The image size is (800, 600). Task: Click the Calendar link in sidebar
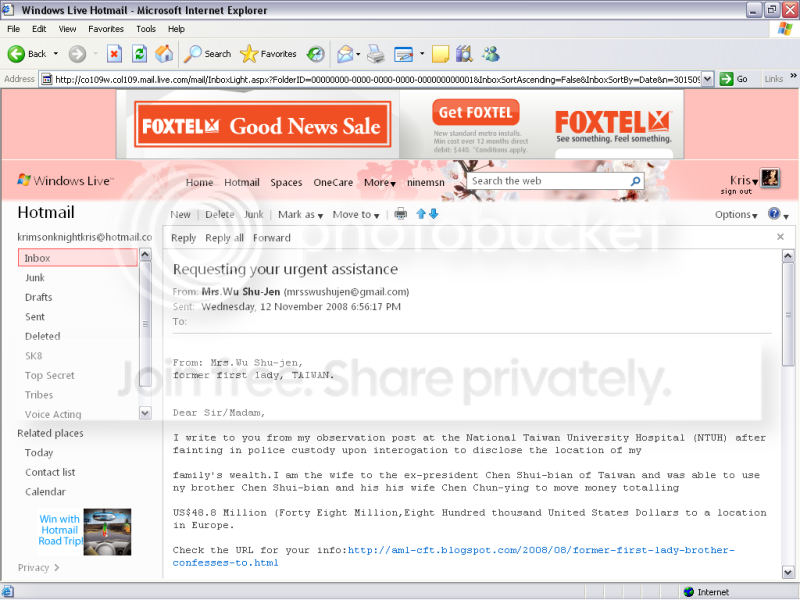click(45, 492)
